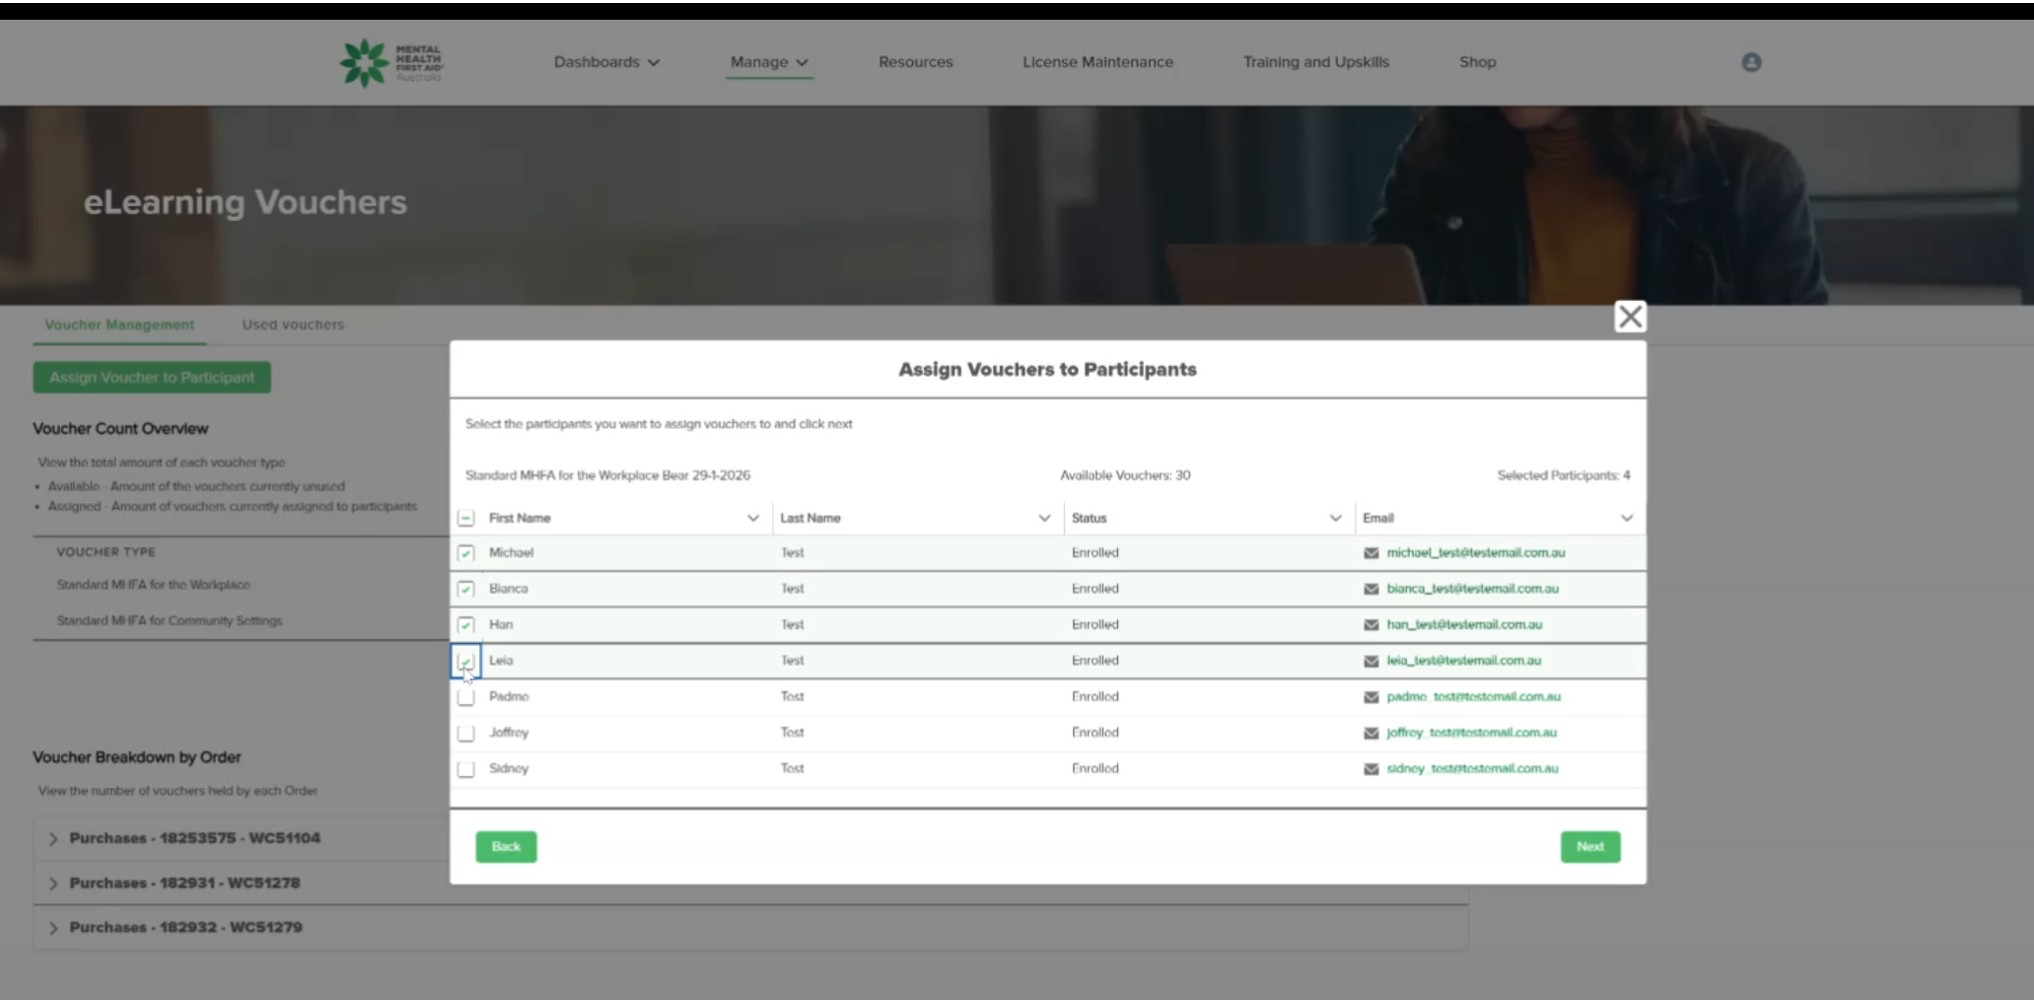Click the envelope icon in Padme's row

(1371, 697)
